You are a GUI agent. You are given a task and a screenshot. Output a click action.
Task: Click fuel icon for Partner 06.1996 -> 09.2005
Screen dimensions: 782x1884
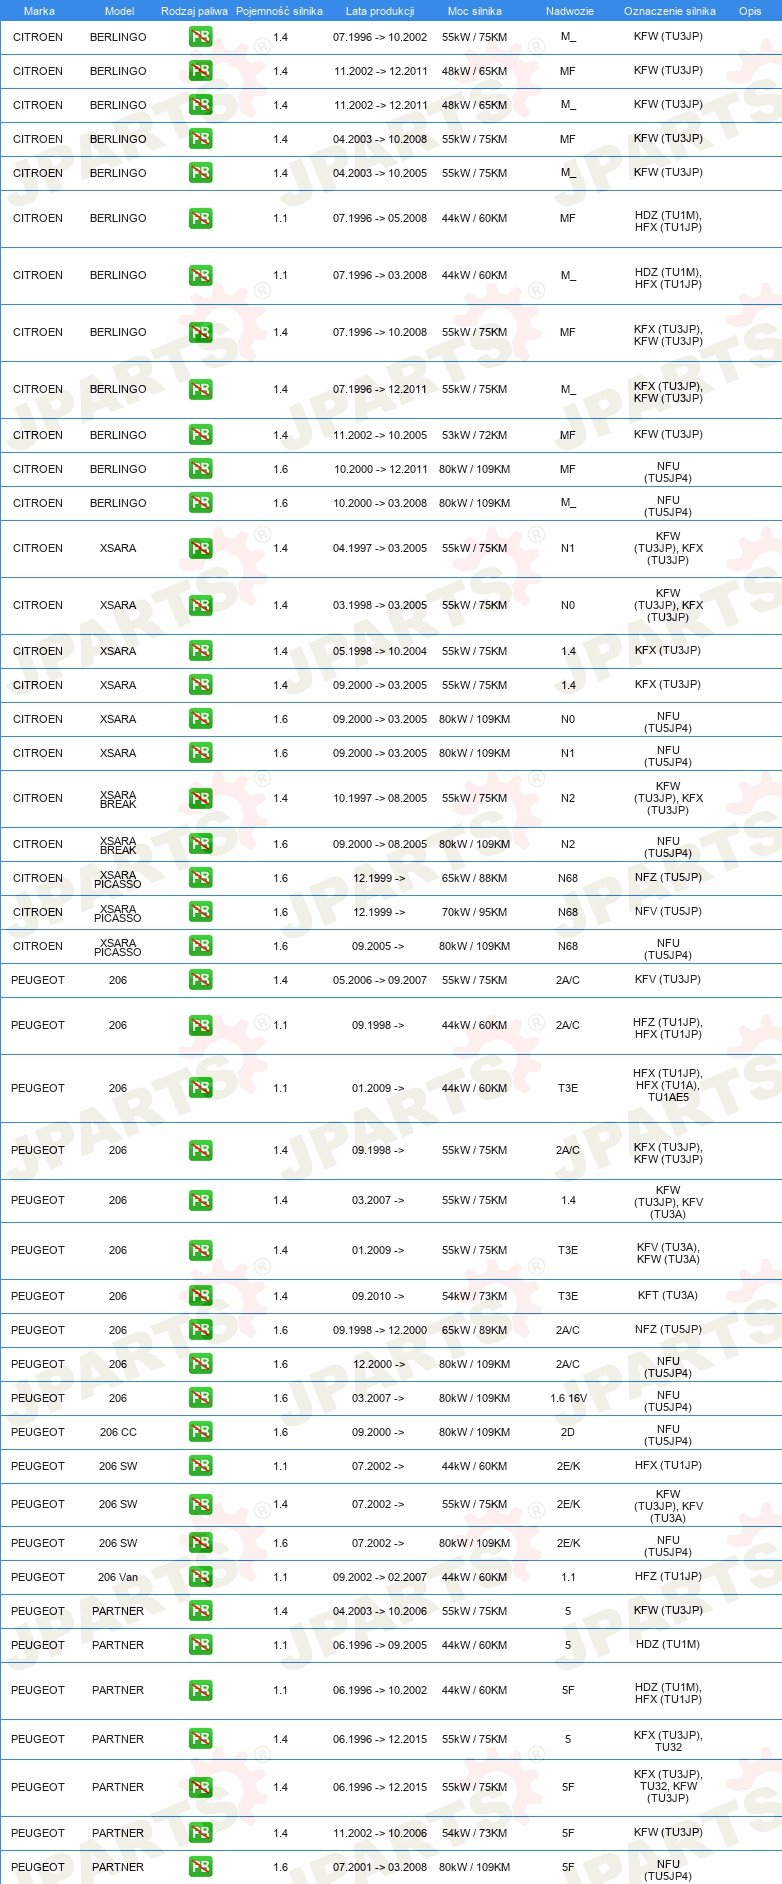[x=200, y=1645]
